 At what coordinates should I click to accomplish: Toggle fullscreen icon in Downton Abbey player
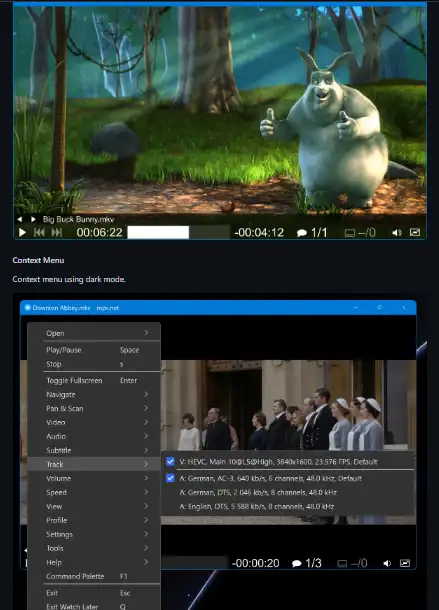pos(405,563)
